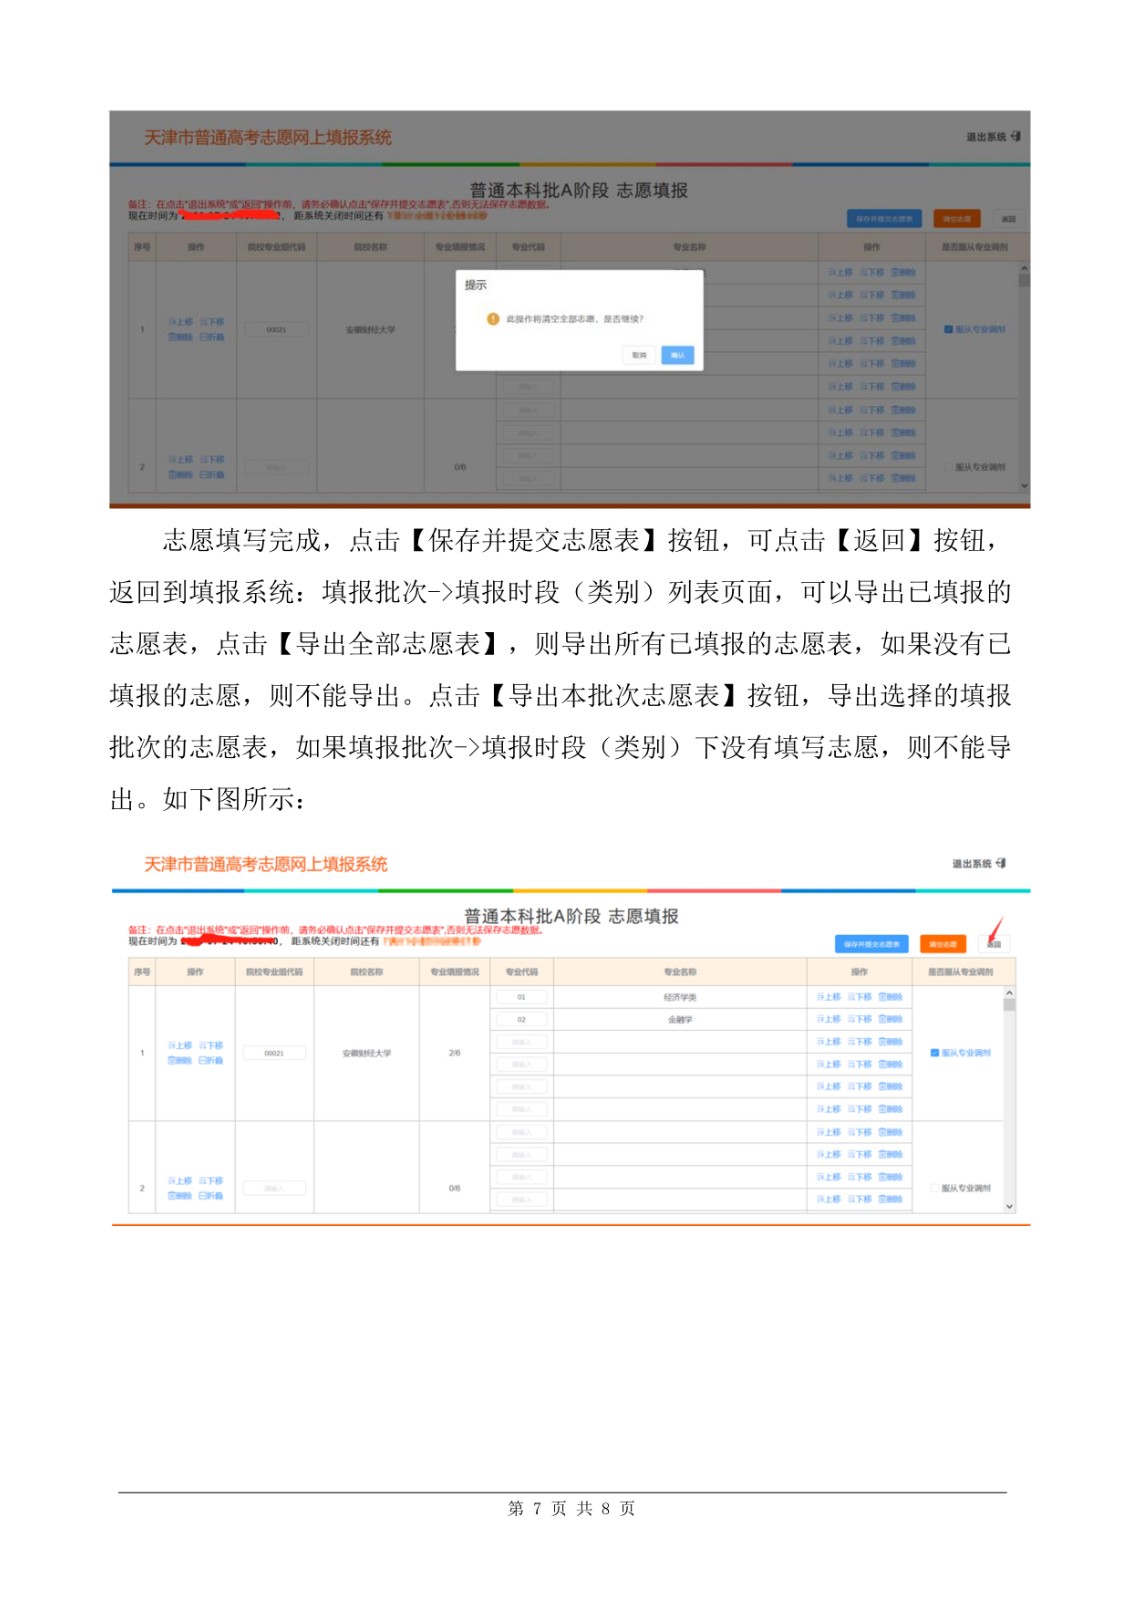Viewport: 1131px width, 1600px height.
Task: Toggle 服从专业调剂 for row 1 in upper screenshot
Action: tap(948, 329)
